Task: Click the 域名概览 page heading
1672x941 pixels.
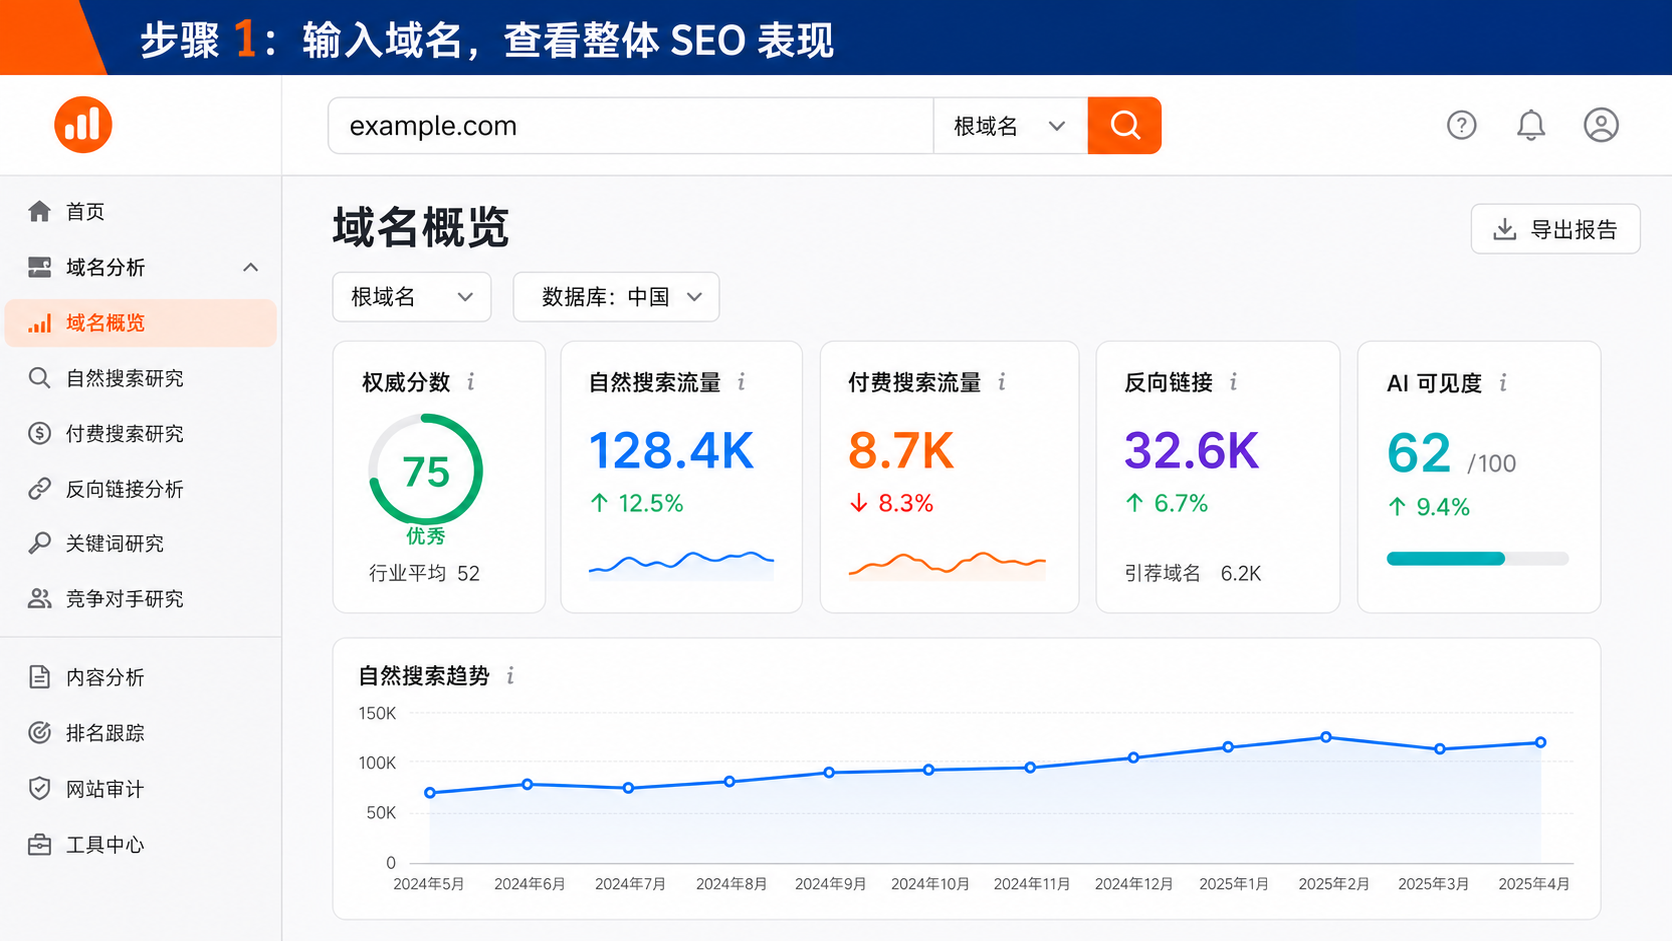Action: 421,228
